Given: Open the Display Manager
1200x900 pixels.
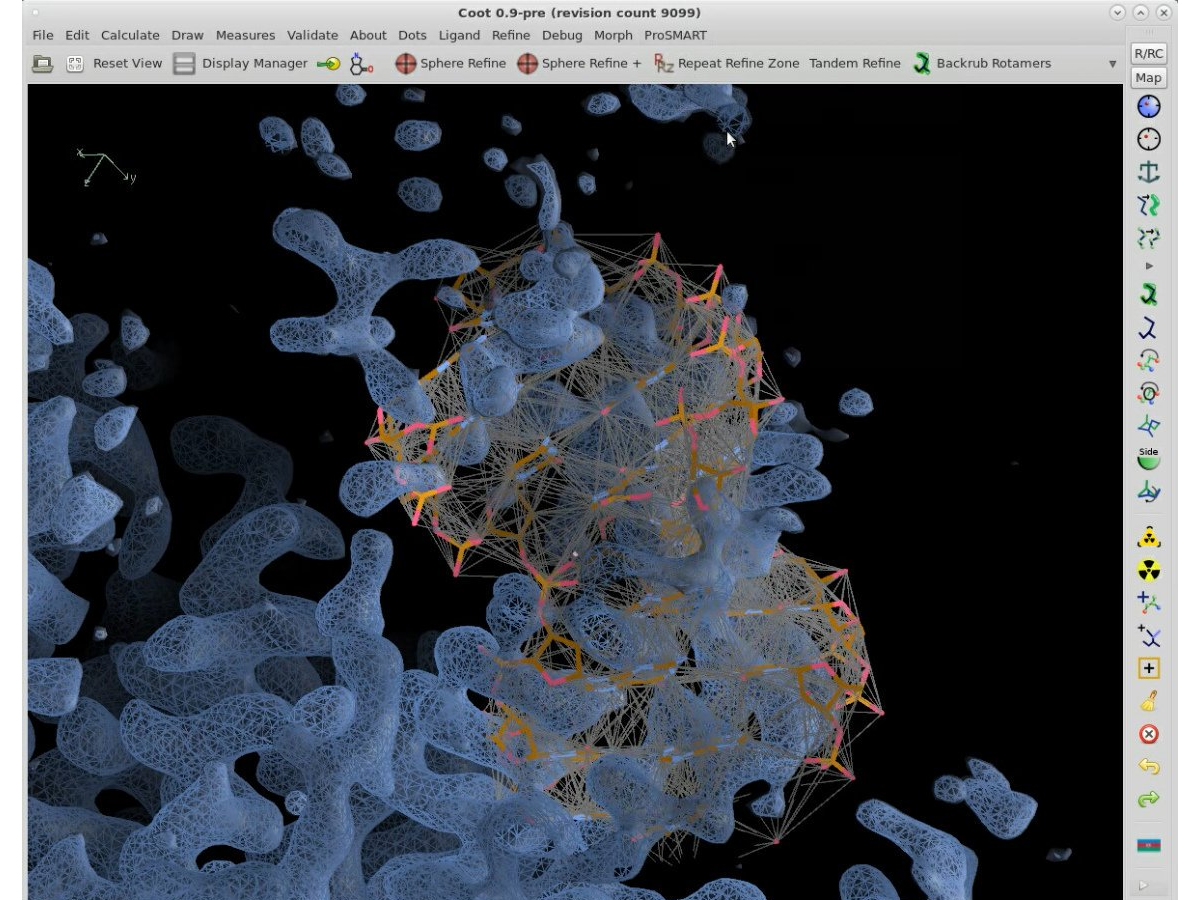Looking at the screenshot, I should click(240, 64).
